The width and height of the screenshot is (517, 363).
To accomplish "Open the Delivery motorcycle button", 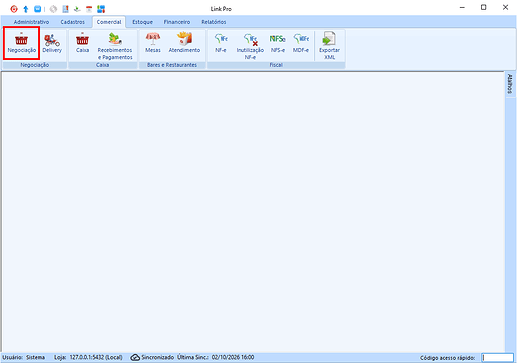I will click(52, 43).
